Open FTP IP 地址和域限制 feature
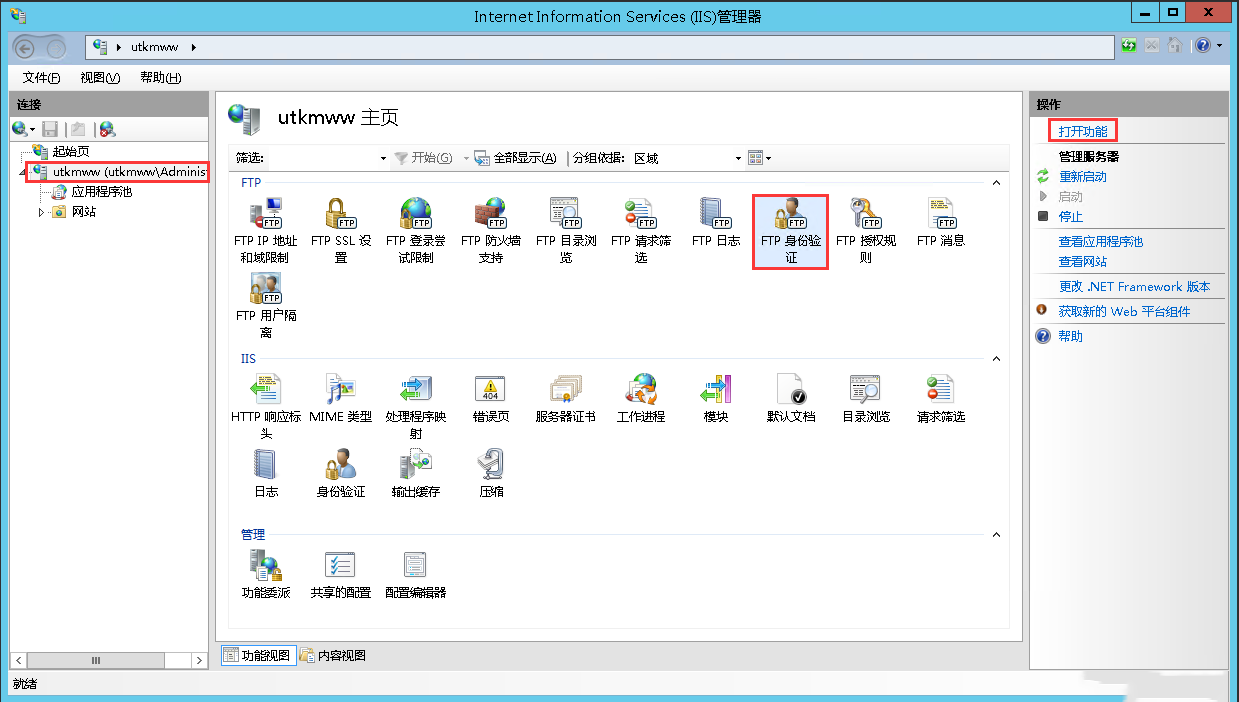 pyautogui.click(x=265, y=230)
